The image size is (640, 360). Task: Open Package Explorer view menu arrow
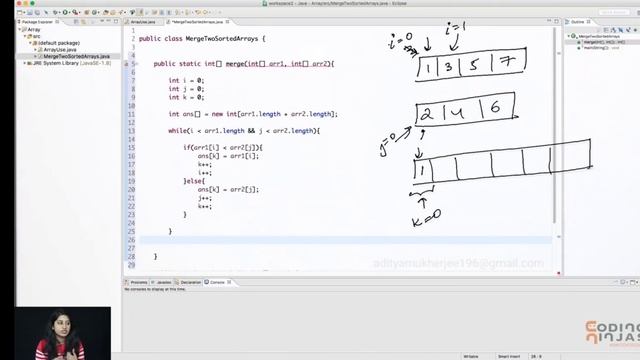pyautogui.click(x=102, y=21)
